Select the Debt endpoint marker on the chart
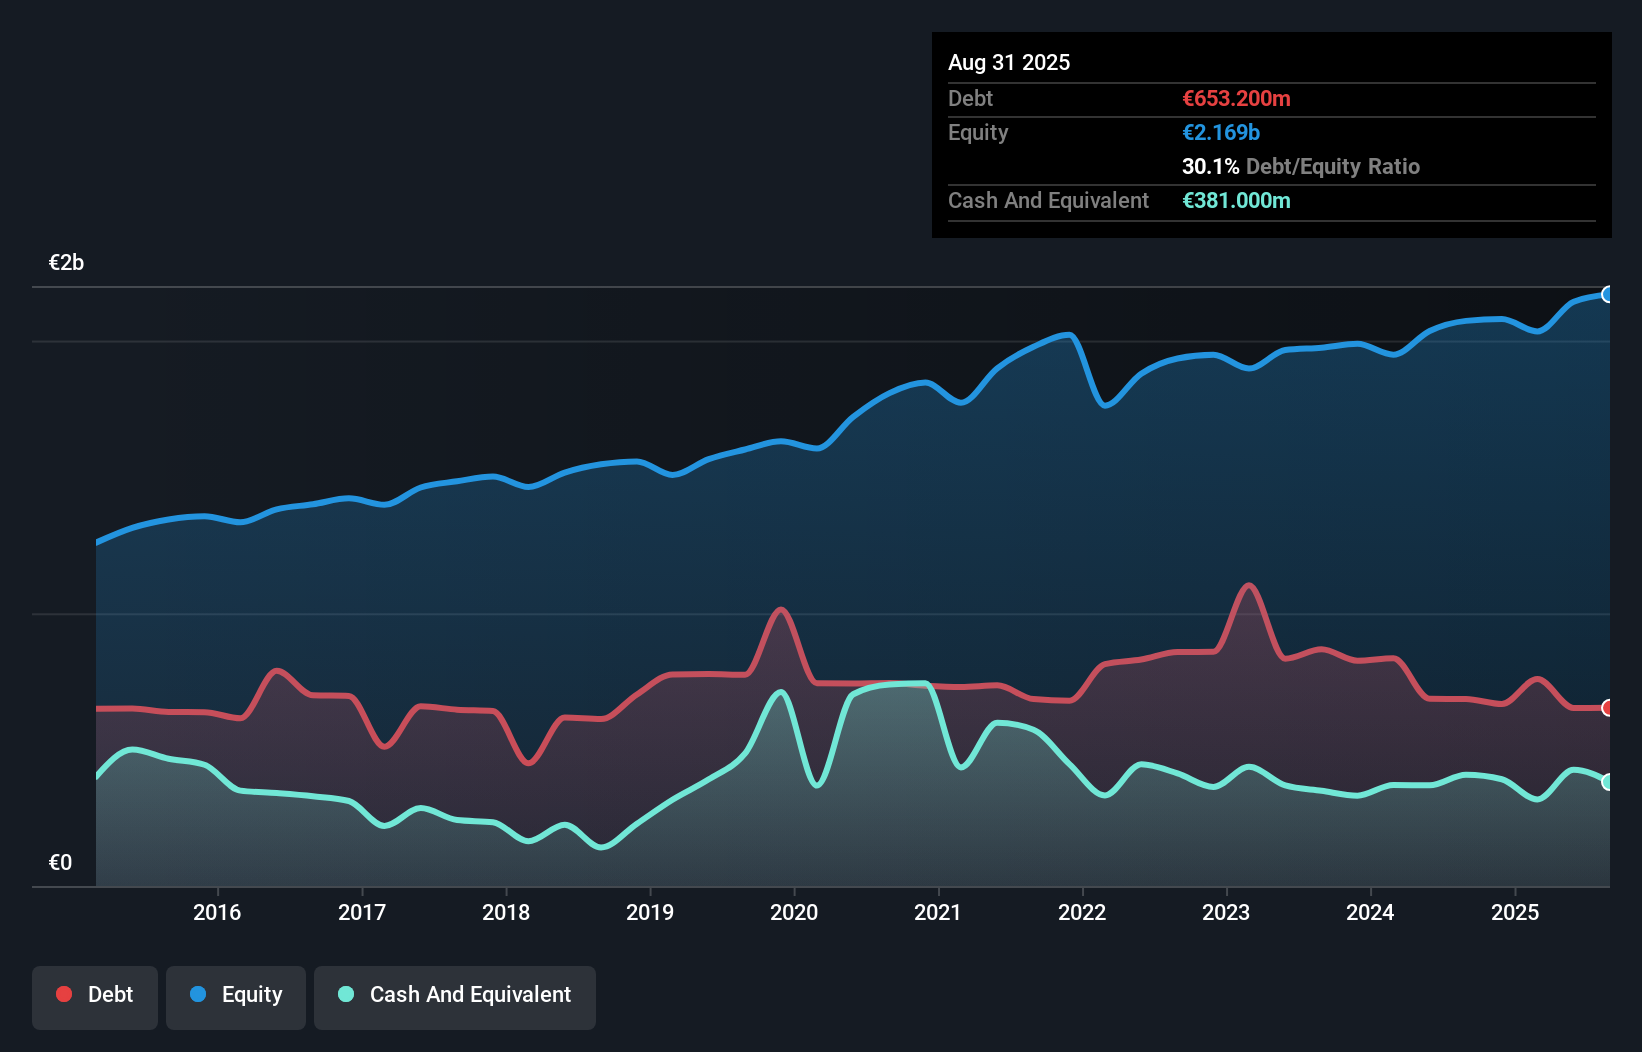1642x1052 pixels. coord(1609,708)
